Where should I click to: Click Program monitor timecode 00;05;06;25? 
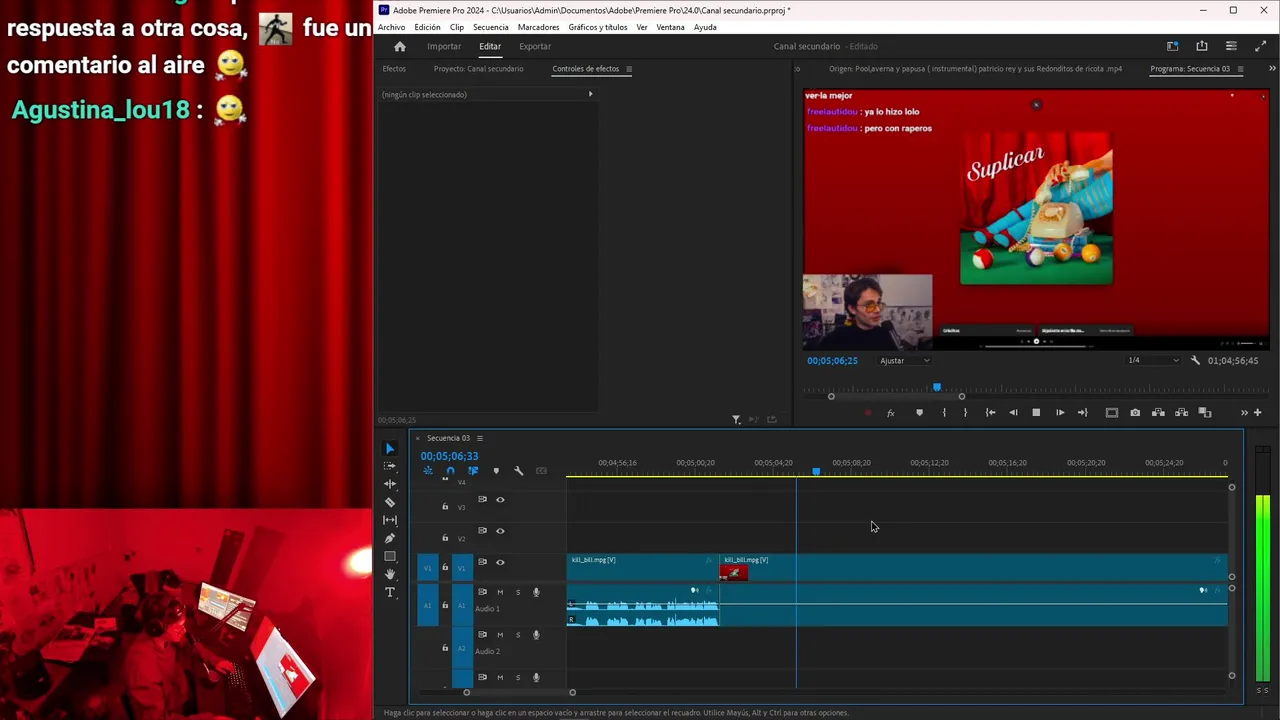(x=832, y=360)
